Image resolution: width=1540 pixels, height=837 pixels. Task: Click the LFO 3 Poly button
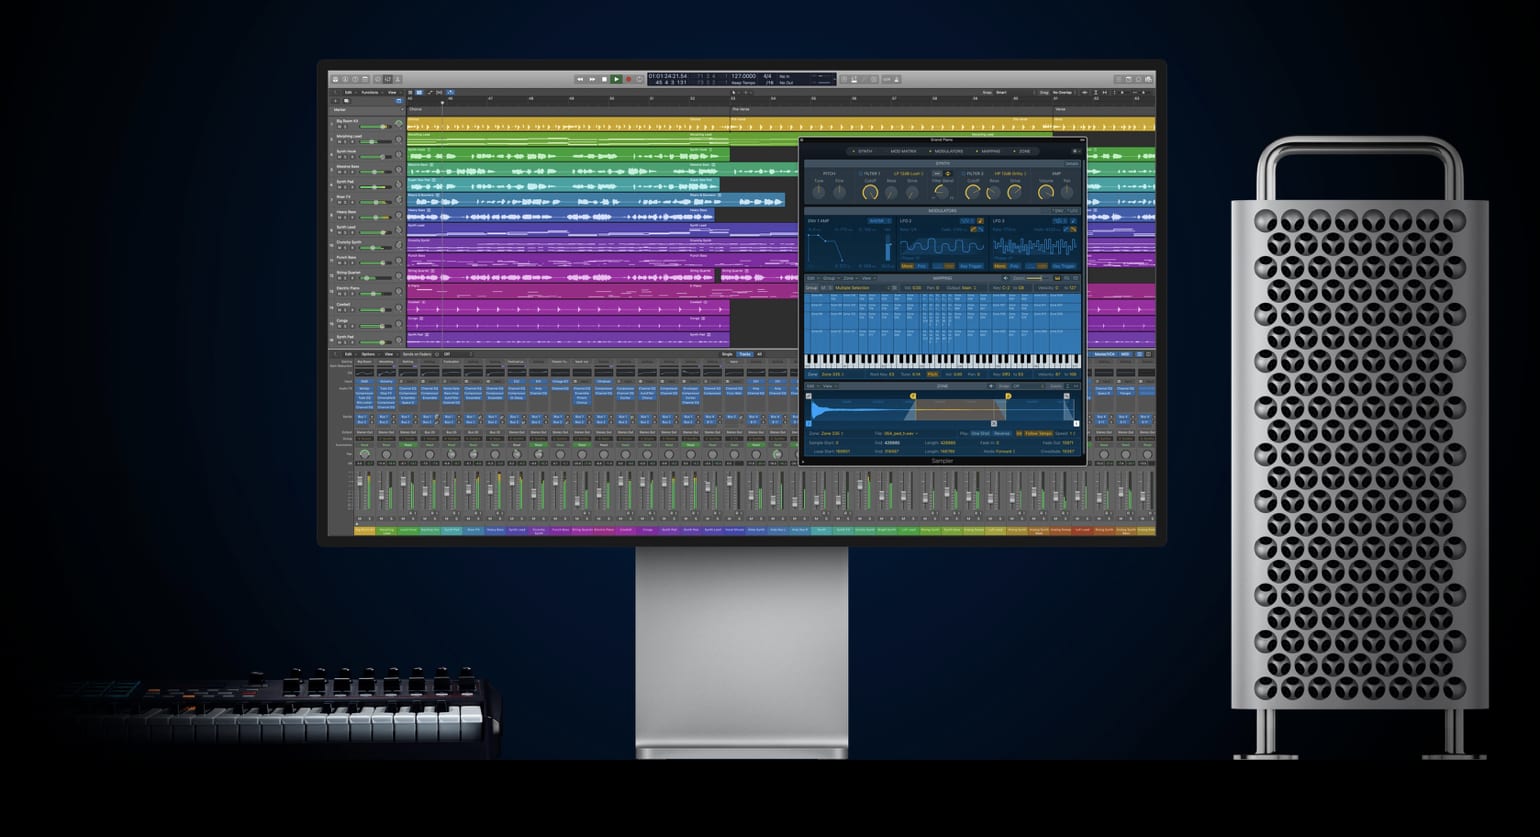pyautogui.click(x=1013, y=266)
